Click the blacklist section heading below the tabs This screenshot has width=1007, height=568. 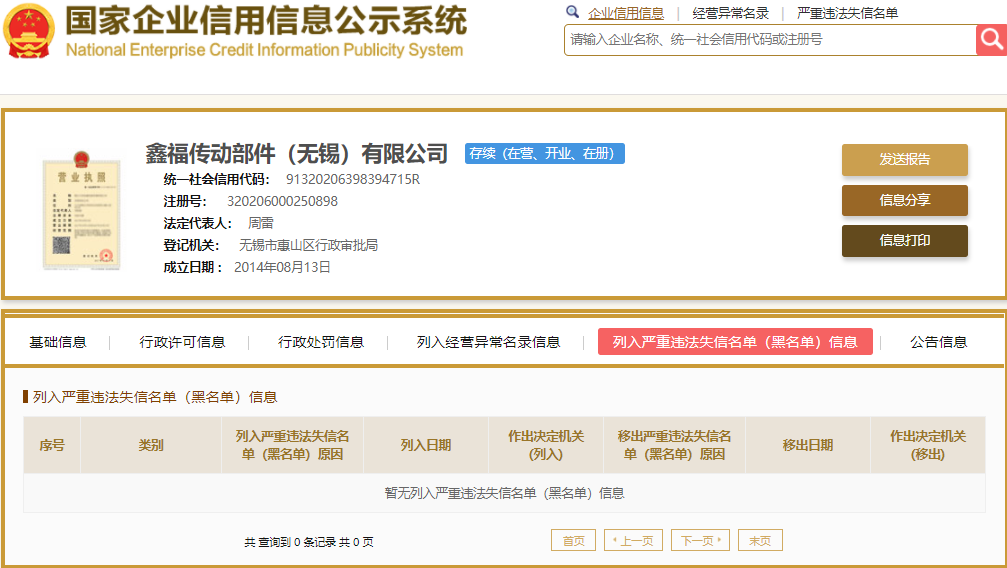[x=155, y=397]
